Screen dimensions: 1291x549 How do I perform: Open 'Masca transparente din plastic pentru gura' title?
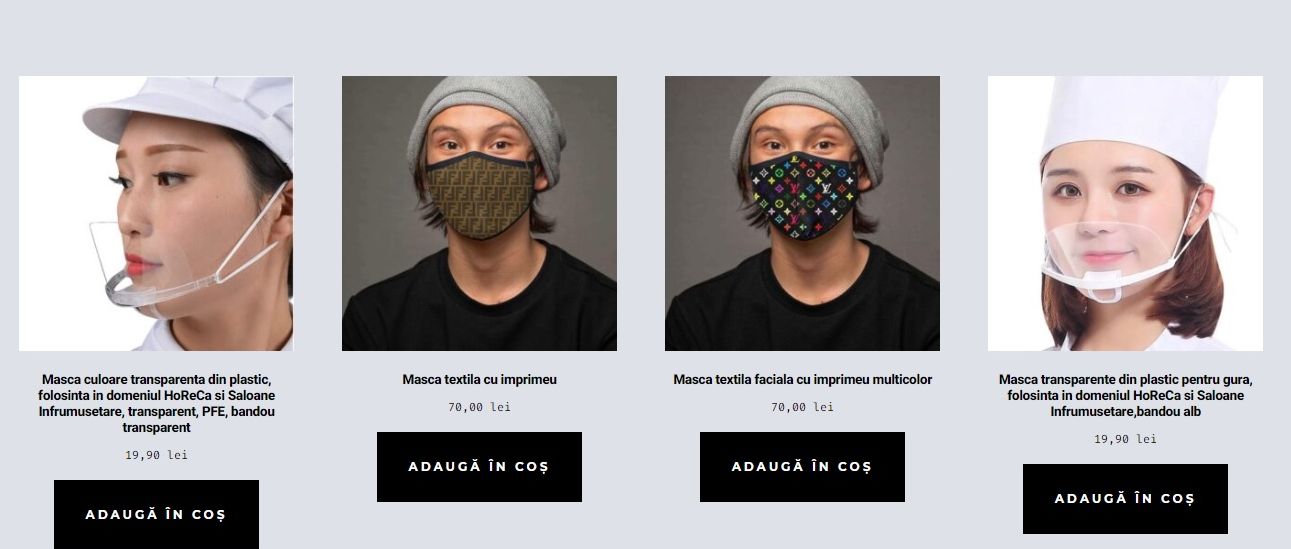point(1125,396)
